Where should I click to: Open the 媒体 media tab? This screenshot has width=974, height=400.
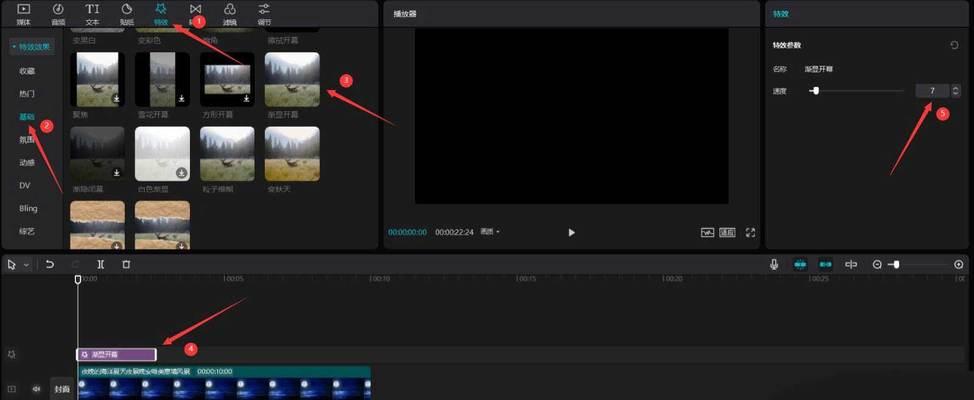tap(24, 14)
